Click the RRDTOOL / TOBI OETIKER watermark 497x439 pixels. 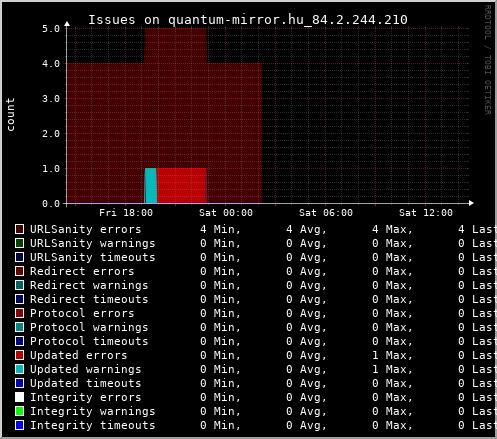pyautogui.click(x=487, y=60)
